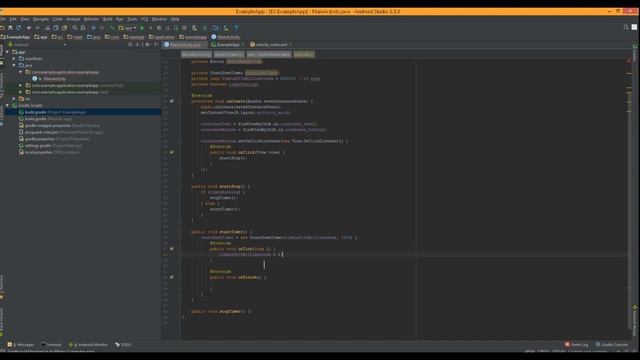This screenshot has height=360, width=640.
Task: Open the Build menu
Action: [x=107, y=19]
